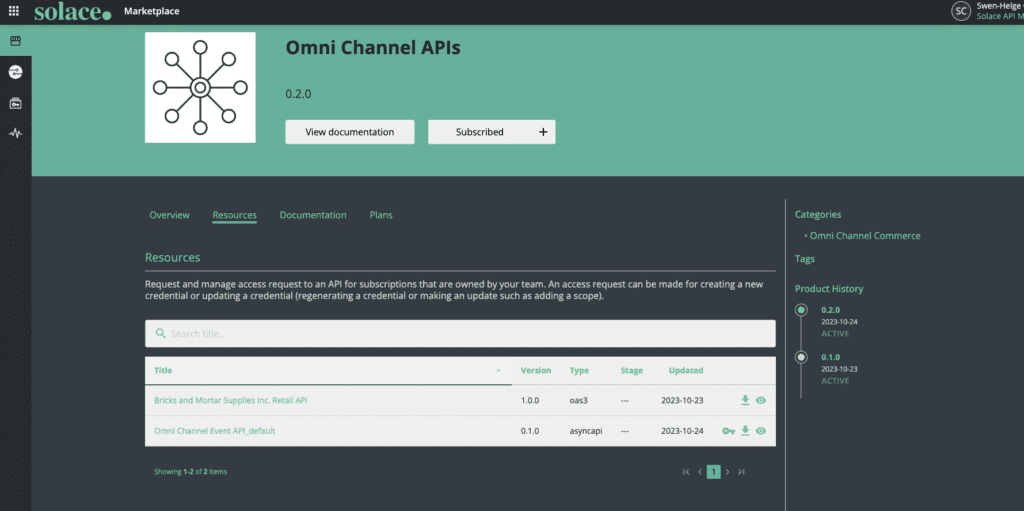1024x511 pixels.
Task: Click the 2023-10-23 cell in the resources table
Action: (682, 401)
